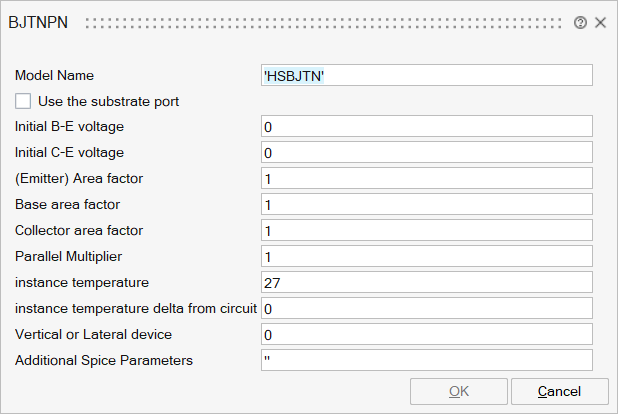Click the help question mark icon
Screen dimensions: 618x414
click(x=580, y=22)
